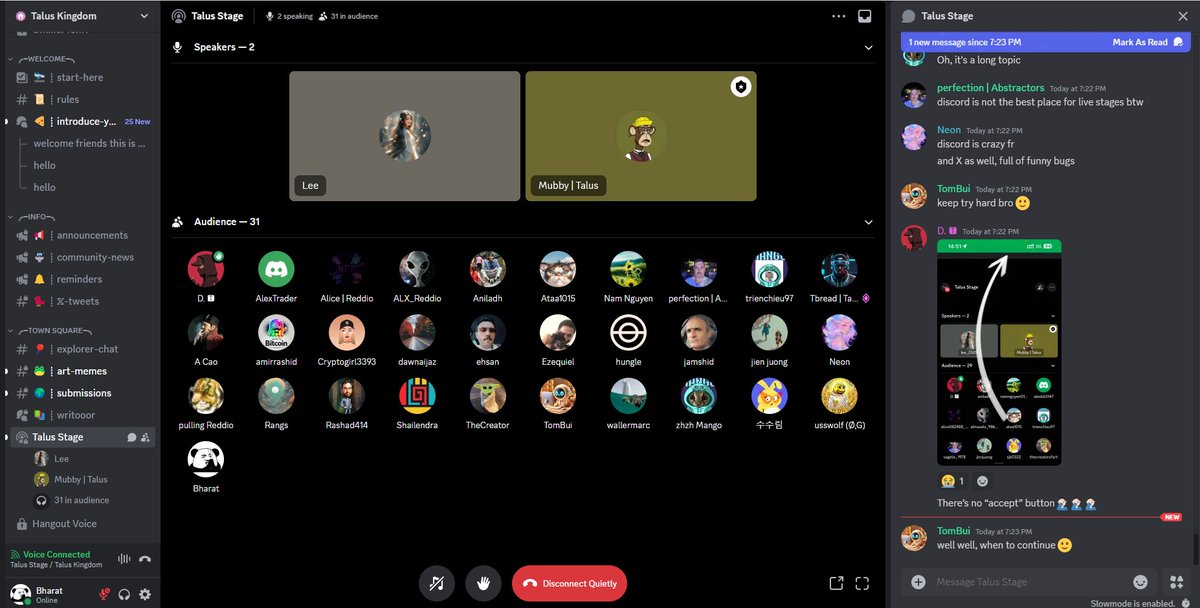Pop out the stage window

pyautogui.click(x=836, y=583)
